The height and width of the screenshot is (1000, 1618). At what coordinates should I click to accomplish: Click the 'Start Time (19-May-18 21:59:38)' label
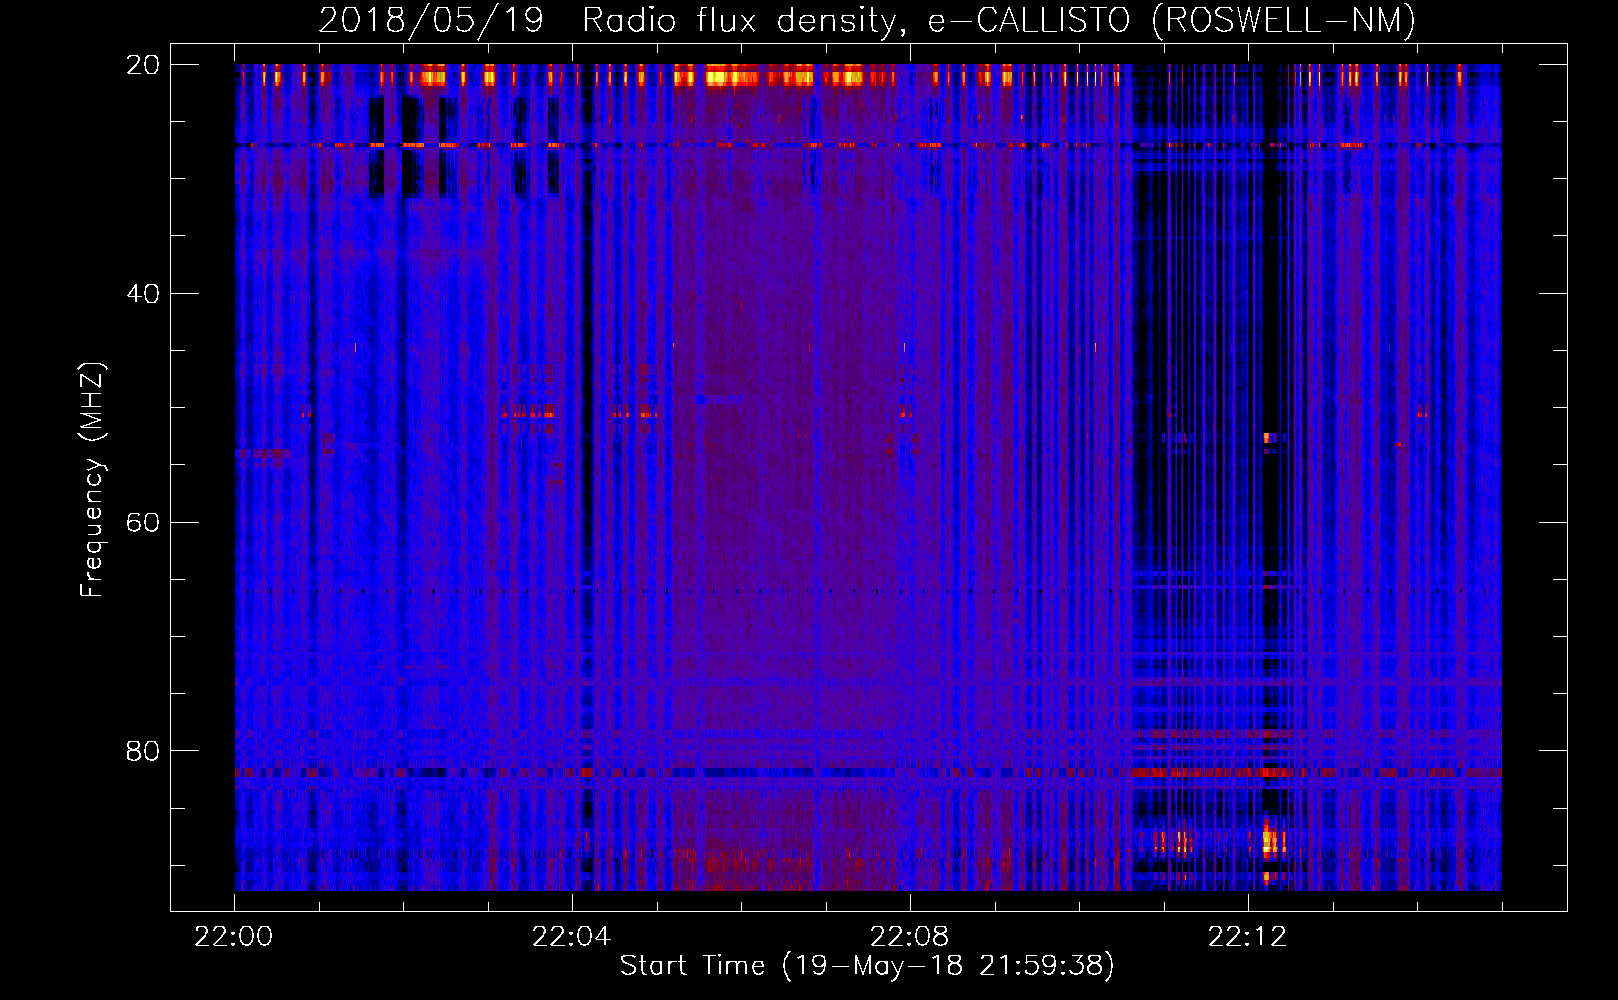click(x=867, y=966)
